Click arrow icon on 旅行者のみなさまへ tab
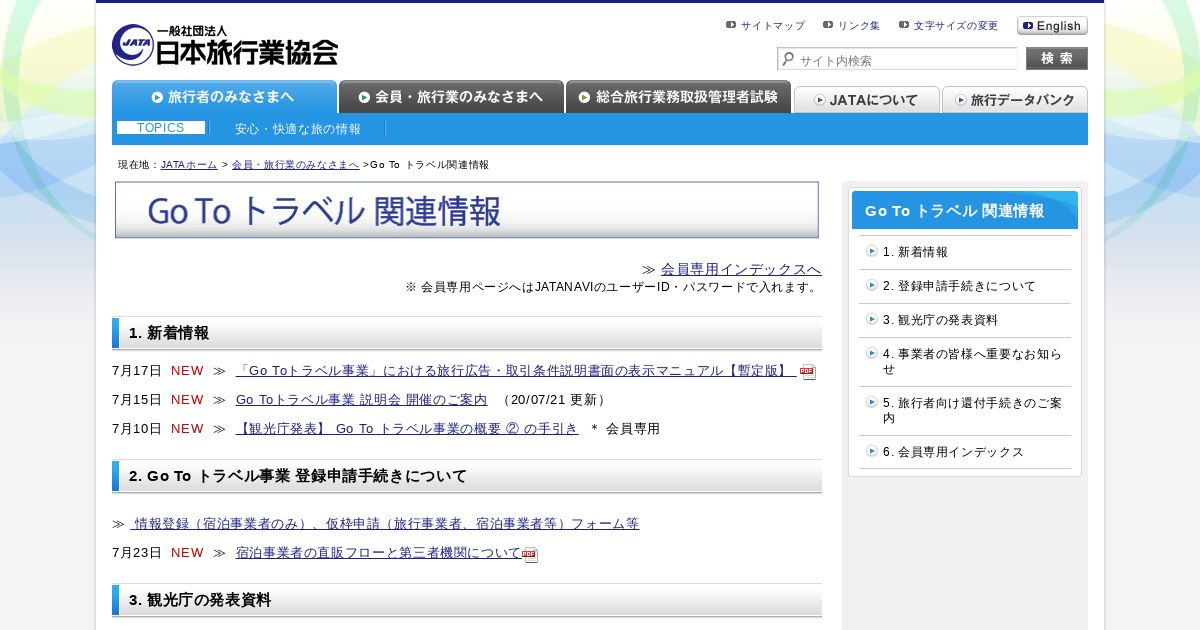 [157, 97]
